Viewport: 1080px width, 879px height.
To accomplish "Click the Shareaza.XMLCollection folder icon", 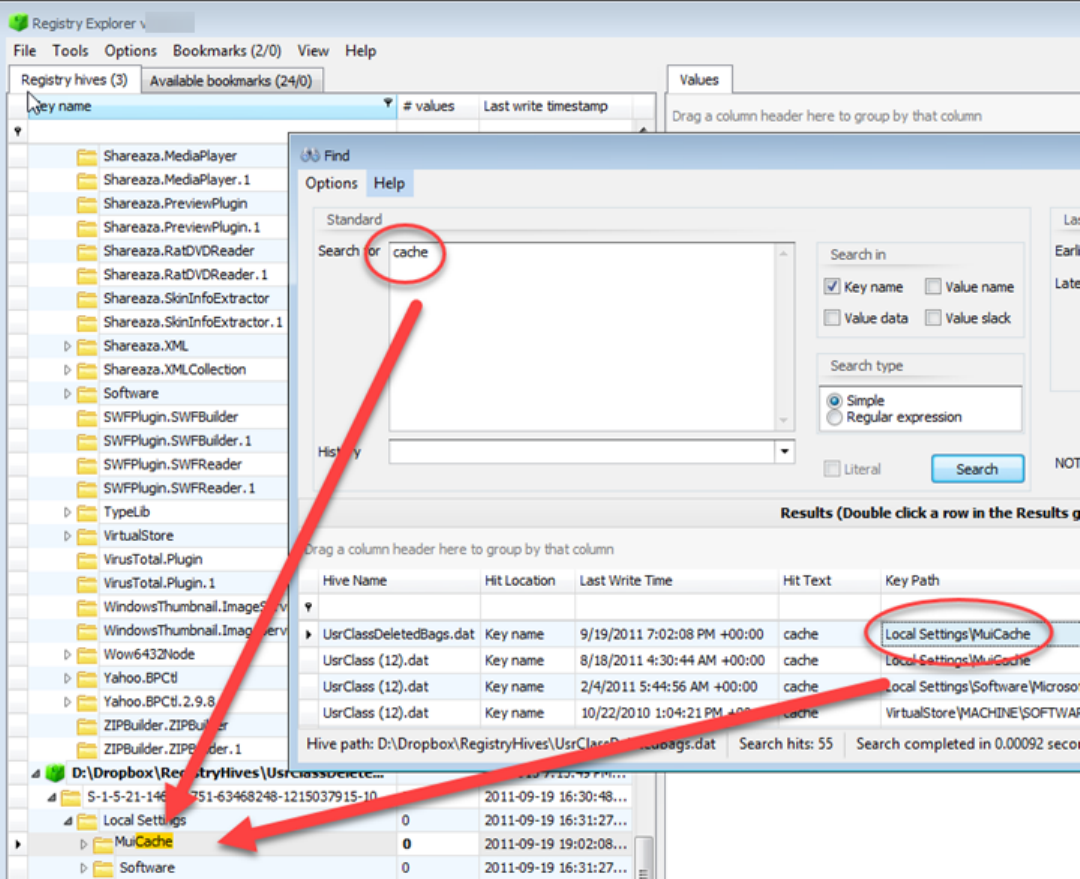I will pos(87,371).
